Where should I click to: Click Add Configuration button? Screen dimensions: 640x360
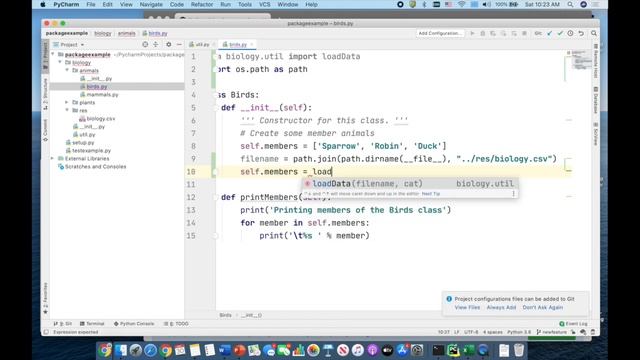tap(440, 33)
